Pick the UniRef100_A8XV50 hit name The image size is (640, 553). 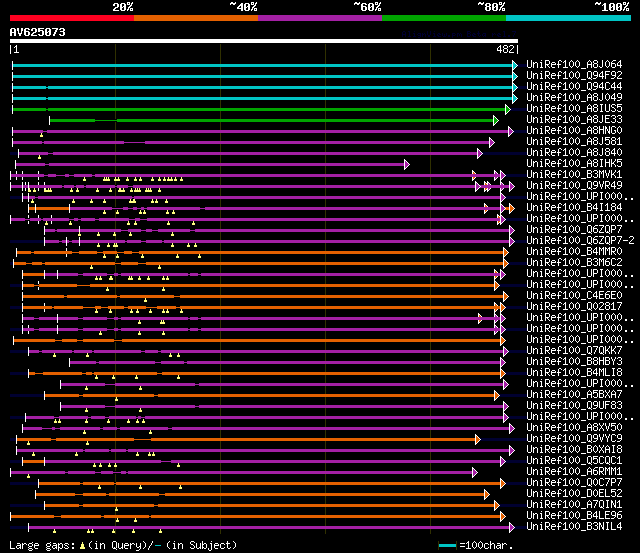coord(574,428)
